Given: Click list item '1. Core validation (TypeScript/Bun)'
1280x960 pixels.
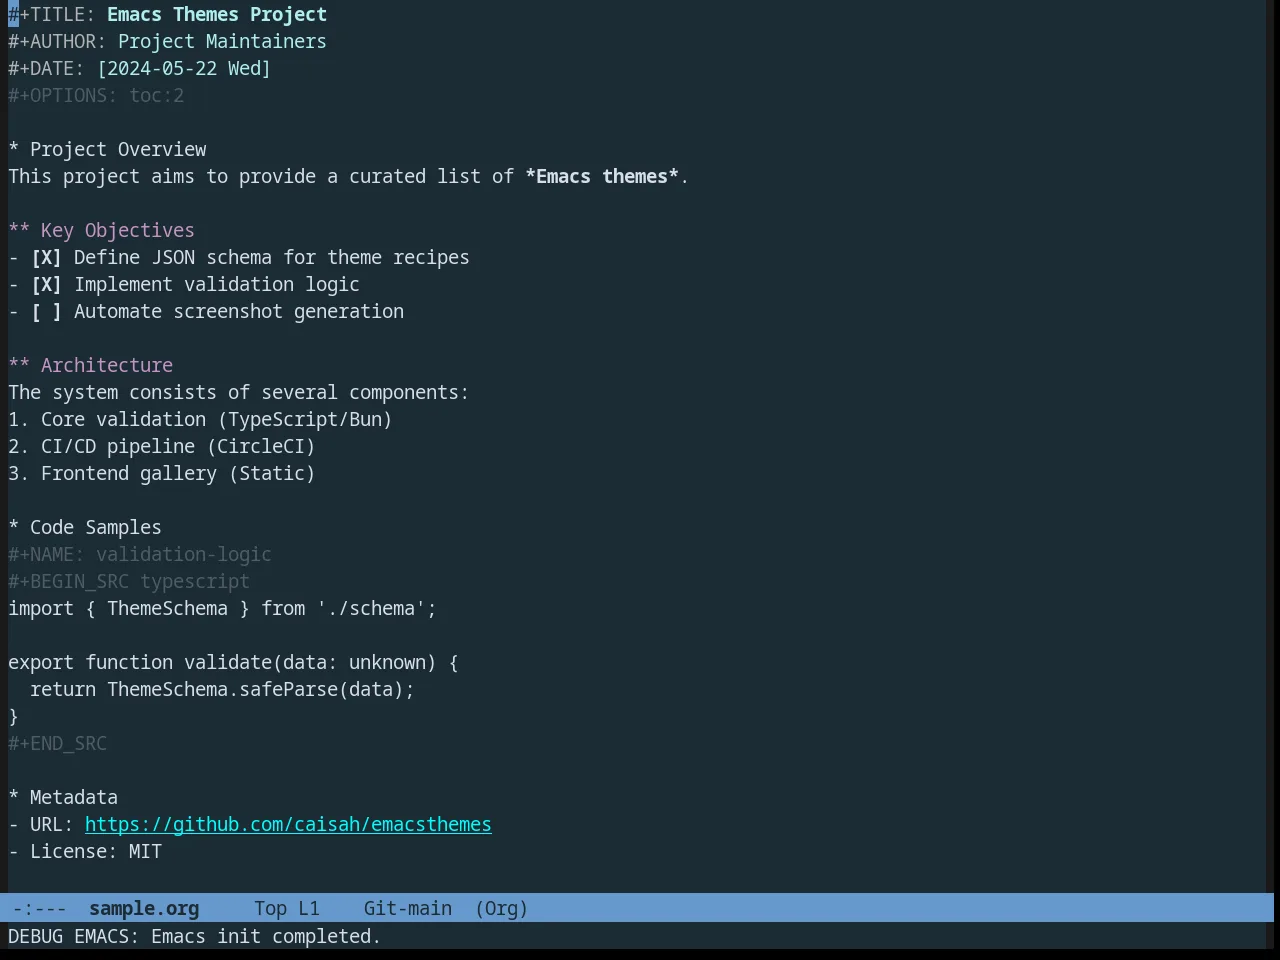Looking at the screenshot, I should point(200,419).
